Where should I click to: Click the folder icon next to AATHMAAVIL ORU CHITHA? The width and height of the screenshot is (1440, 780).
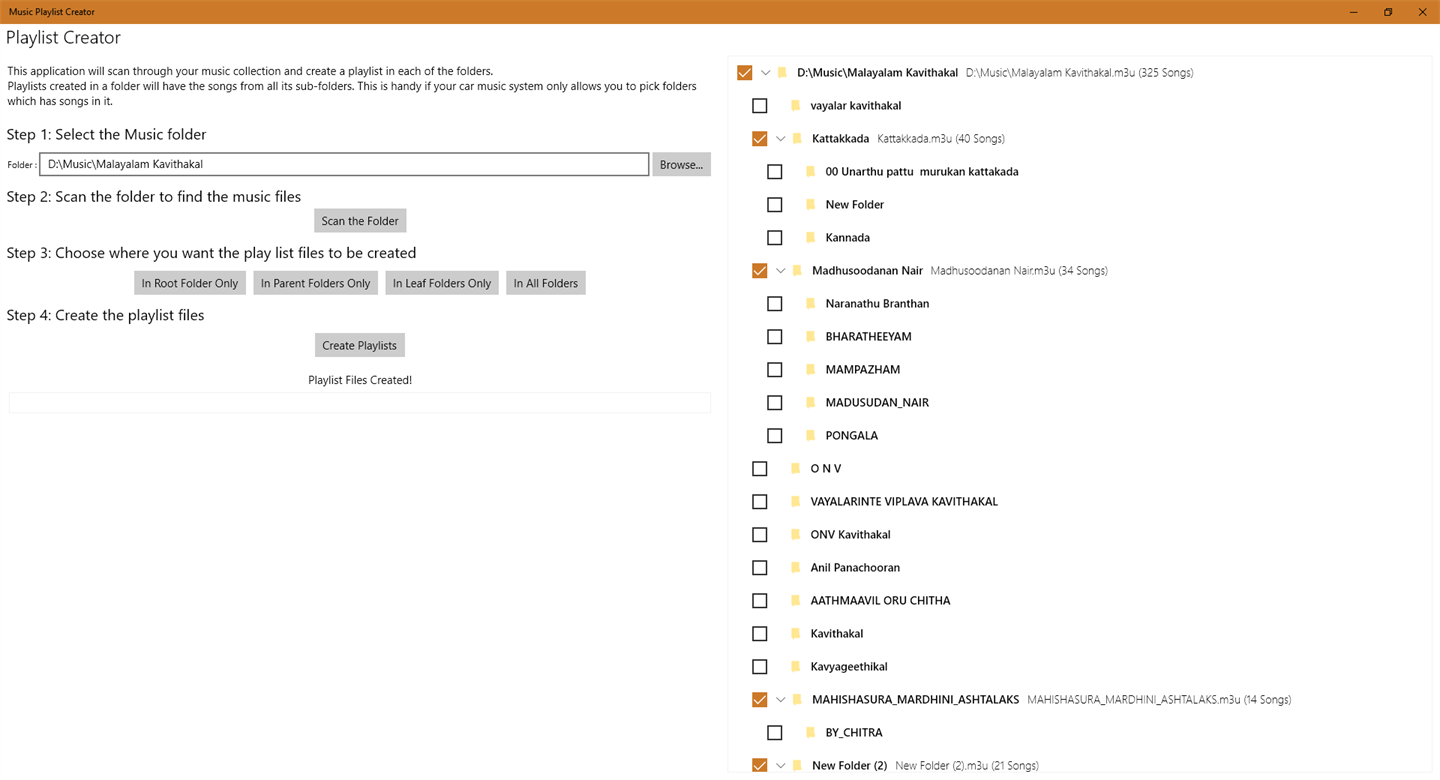point(796,600)
